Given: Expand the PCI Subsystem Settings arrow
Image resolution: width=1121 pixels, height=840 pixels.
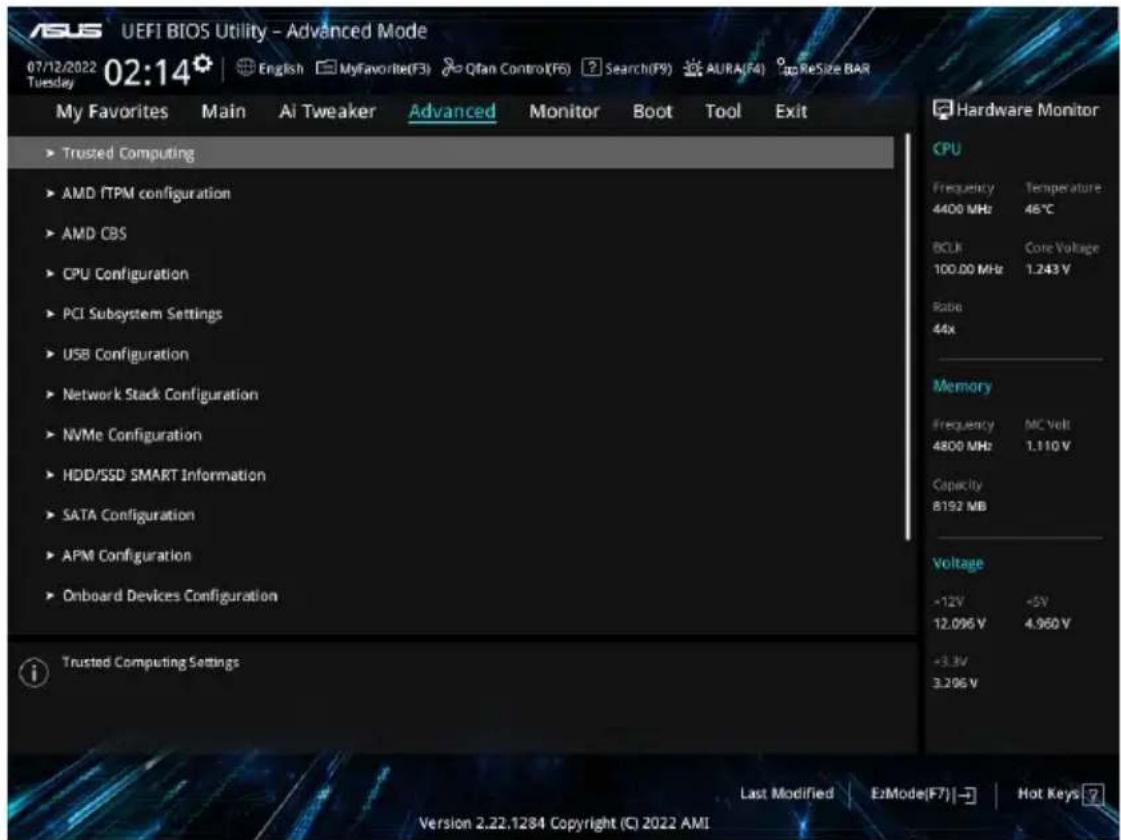Looking at the screenshot, I should (x=50, y=314).
